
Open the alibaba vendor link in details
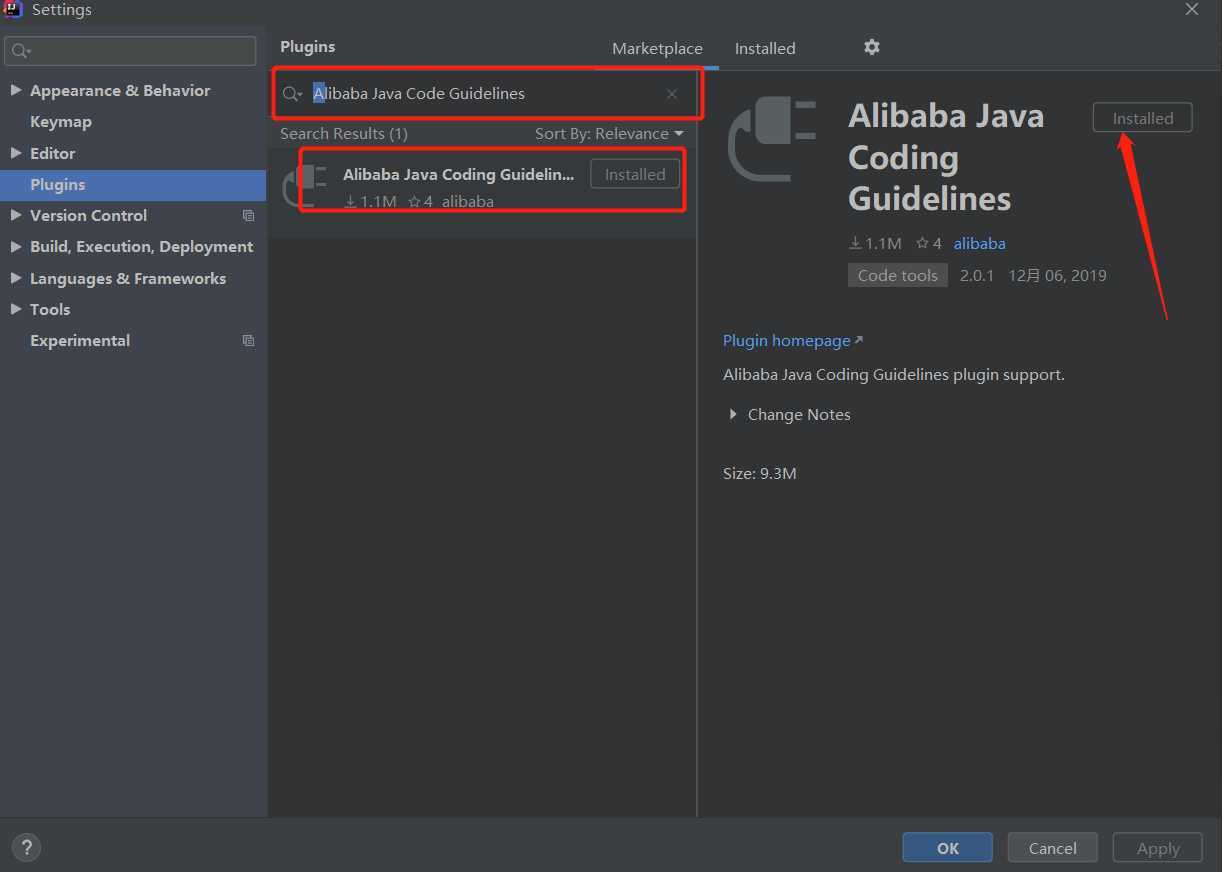(980, 243)
